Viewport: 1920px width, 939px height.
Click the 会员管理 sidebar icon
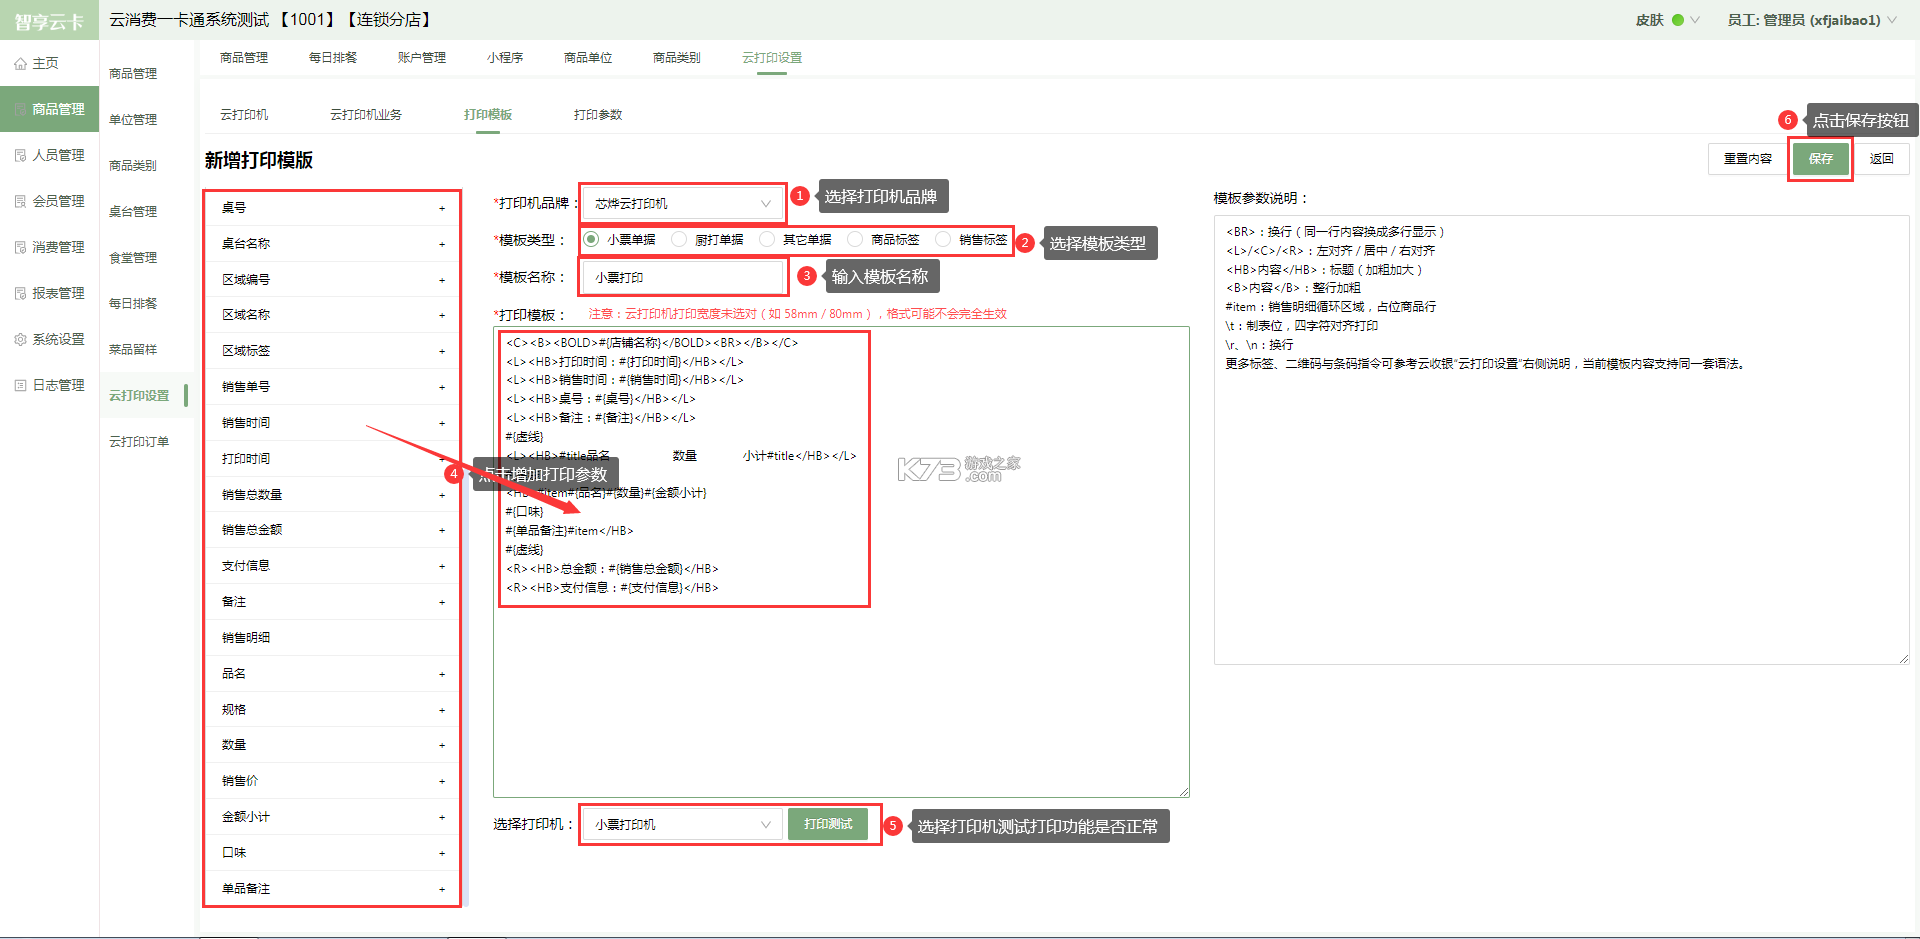20,202
